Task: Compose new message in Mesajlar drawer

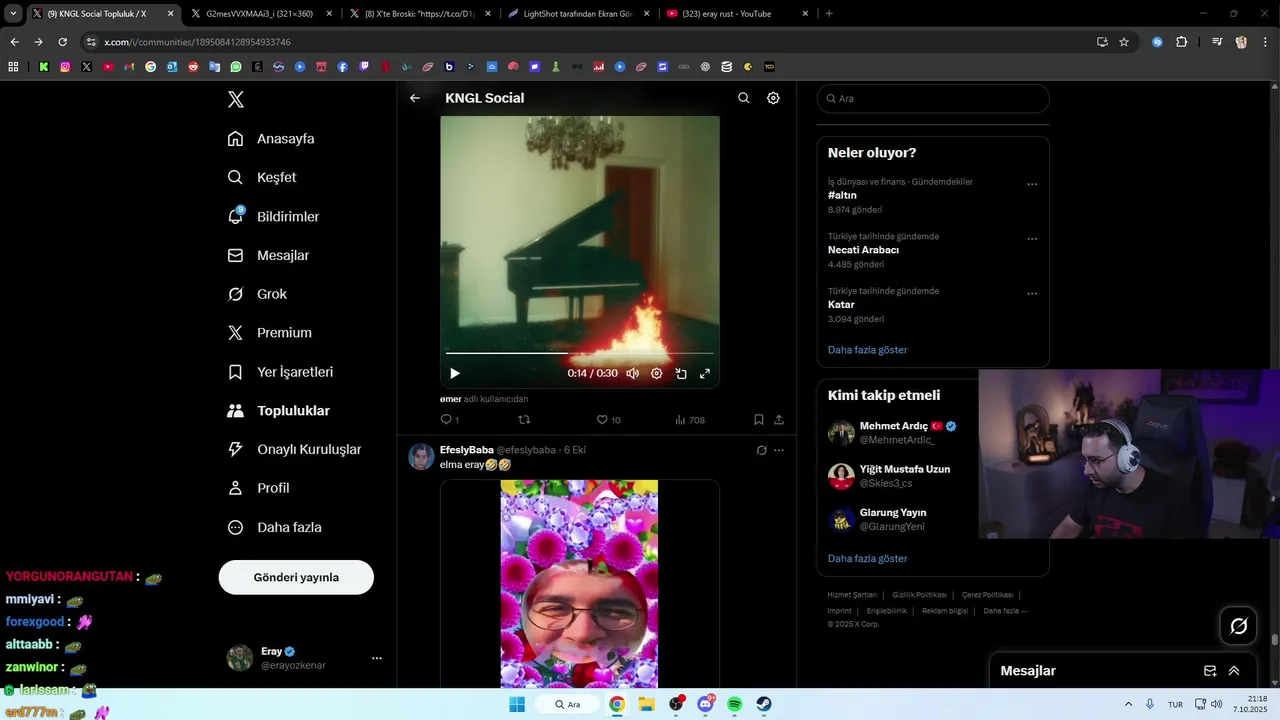Action: tap(1210, 671)
